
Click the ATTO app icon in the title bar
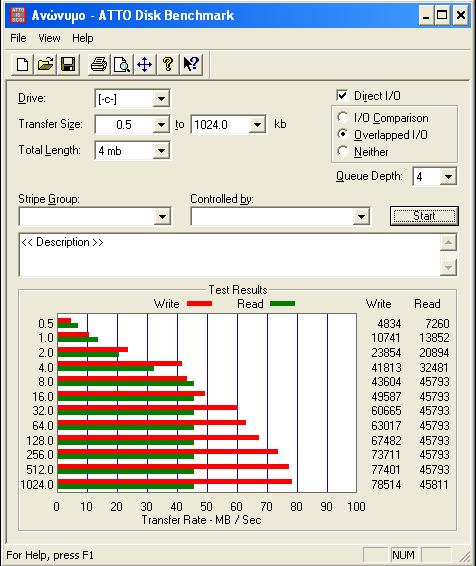(18, 16)
